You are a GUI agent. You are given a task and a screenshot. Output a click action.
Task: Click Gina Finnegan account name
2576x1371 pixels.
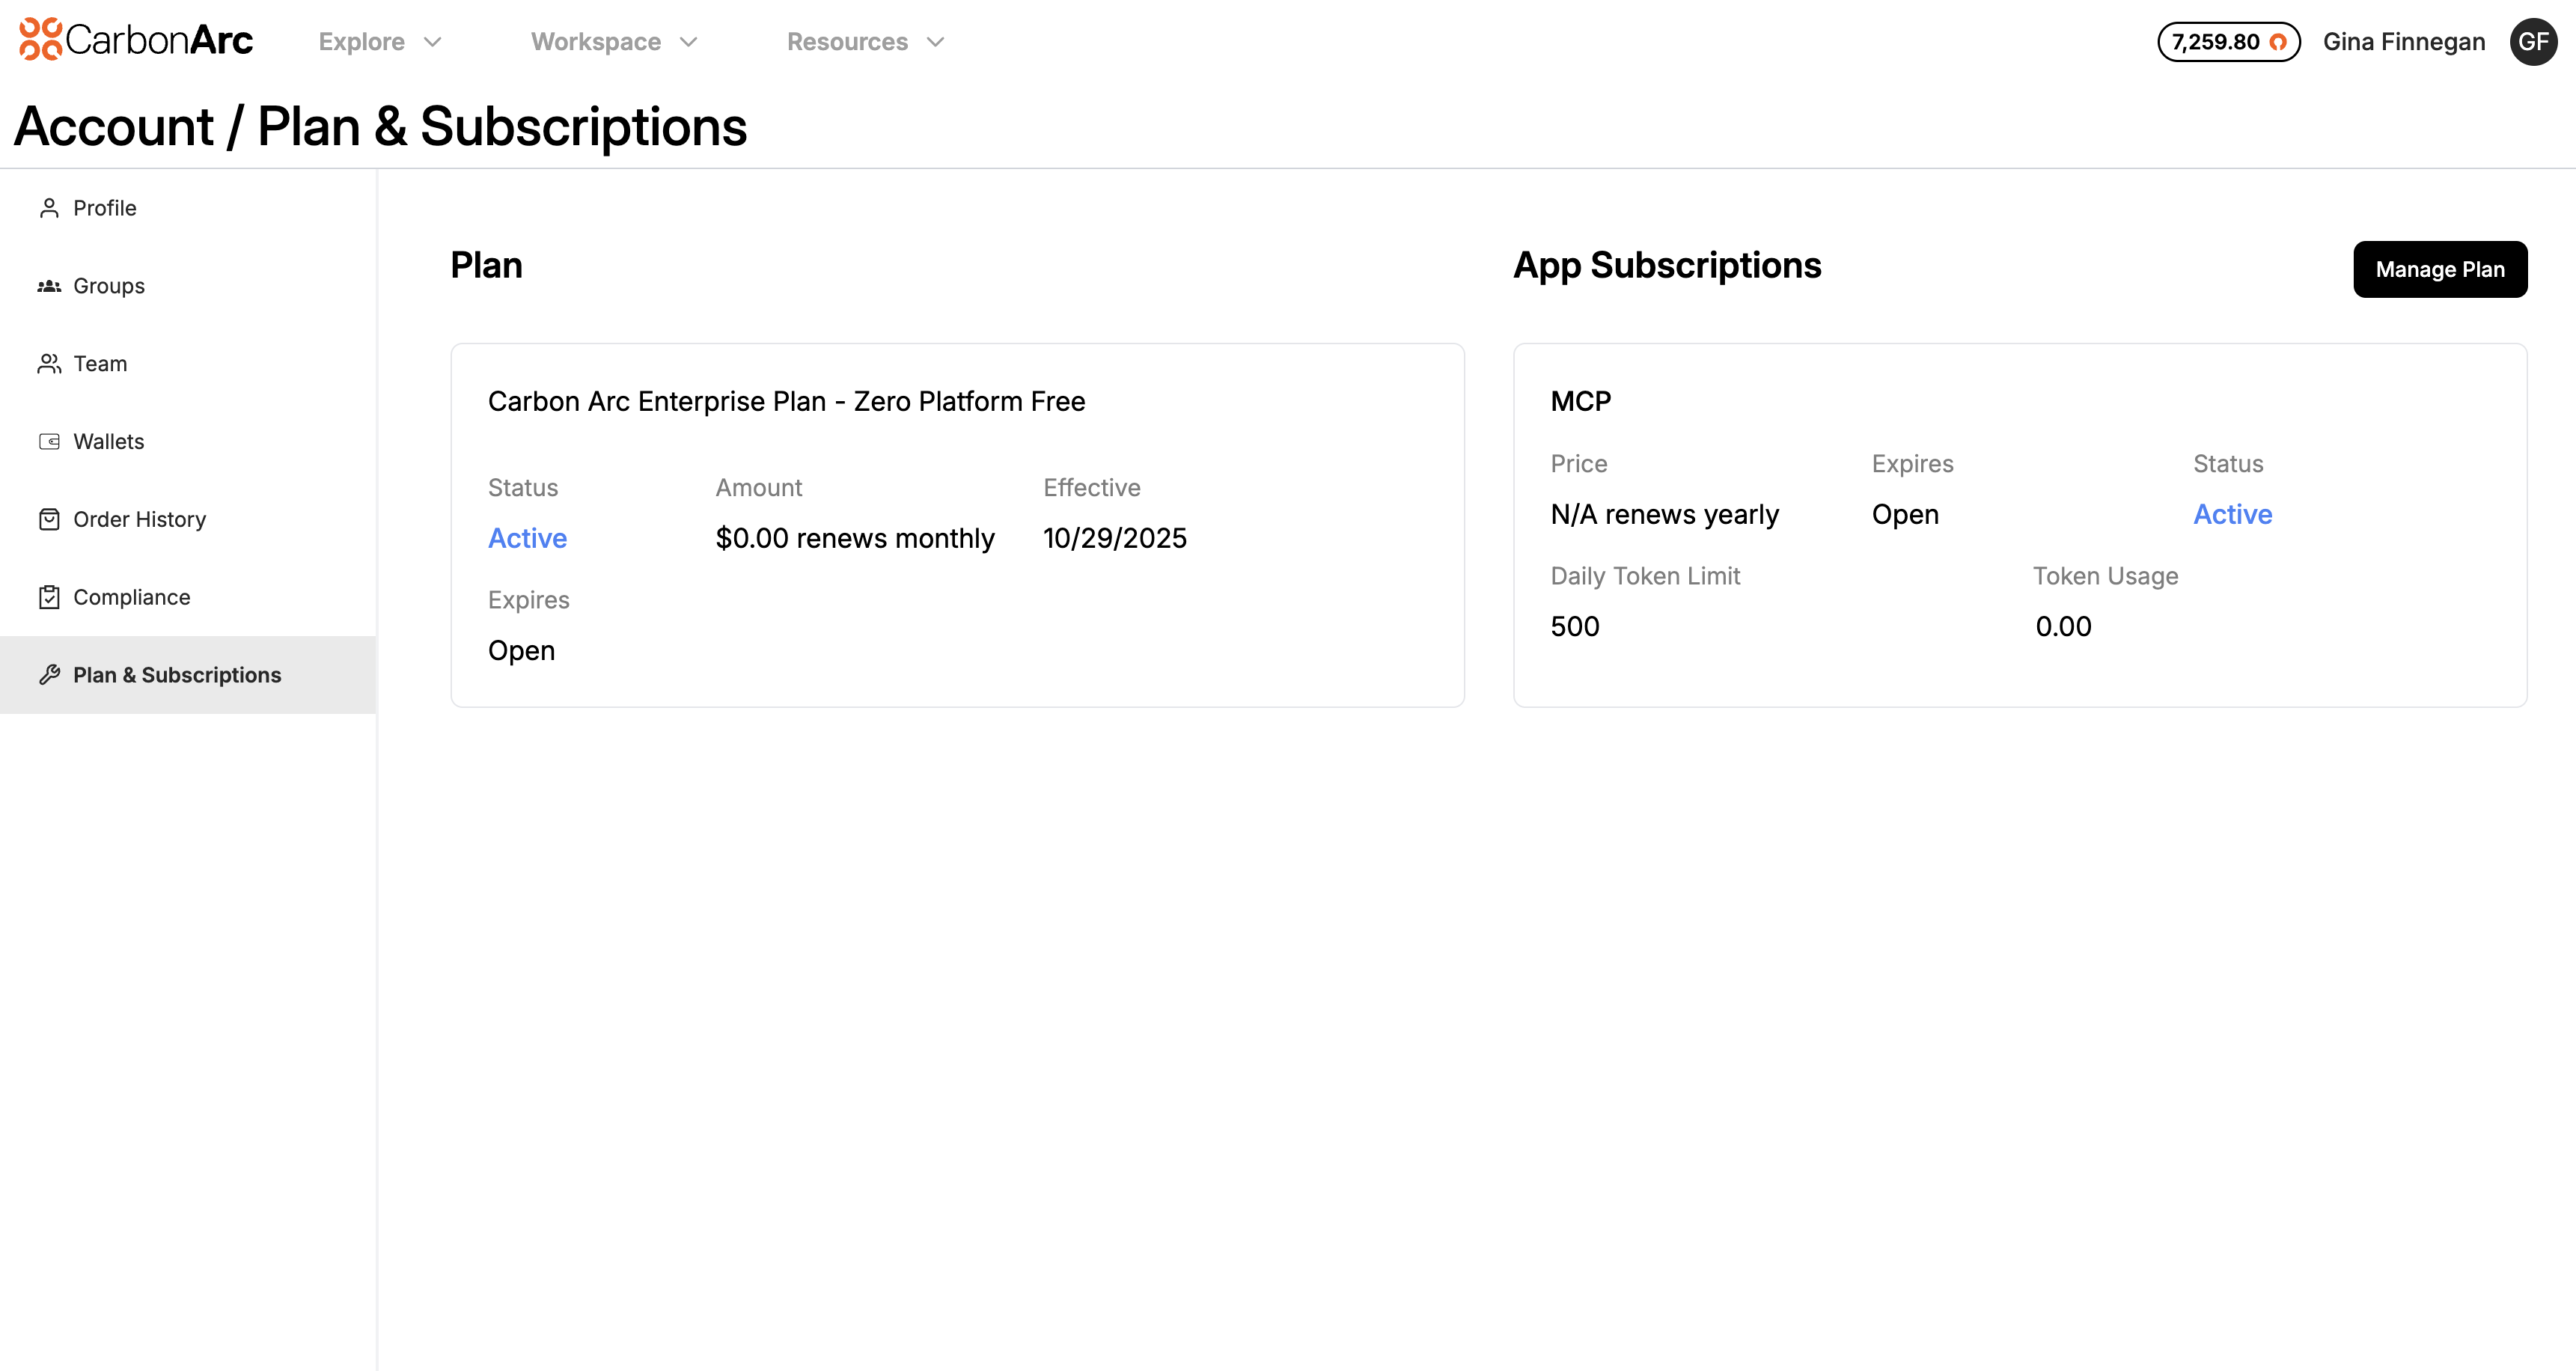pos(2404,41)
